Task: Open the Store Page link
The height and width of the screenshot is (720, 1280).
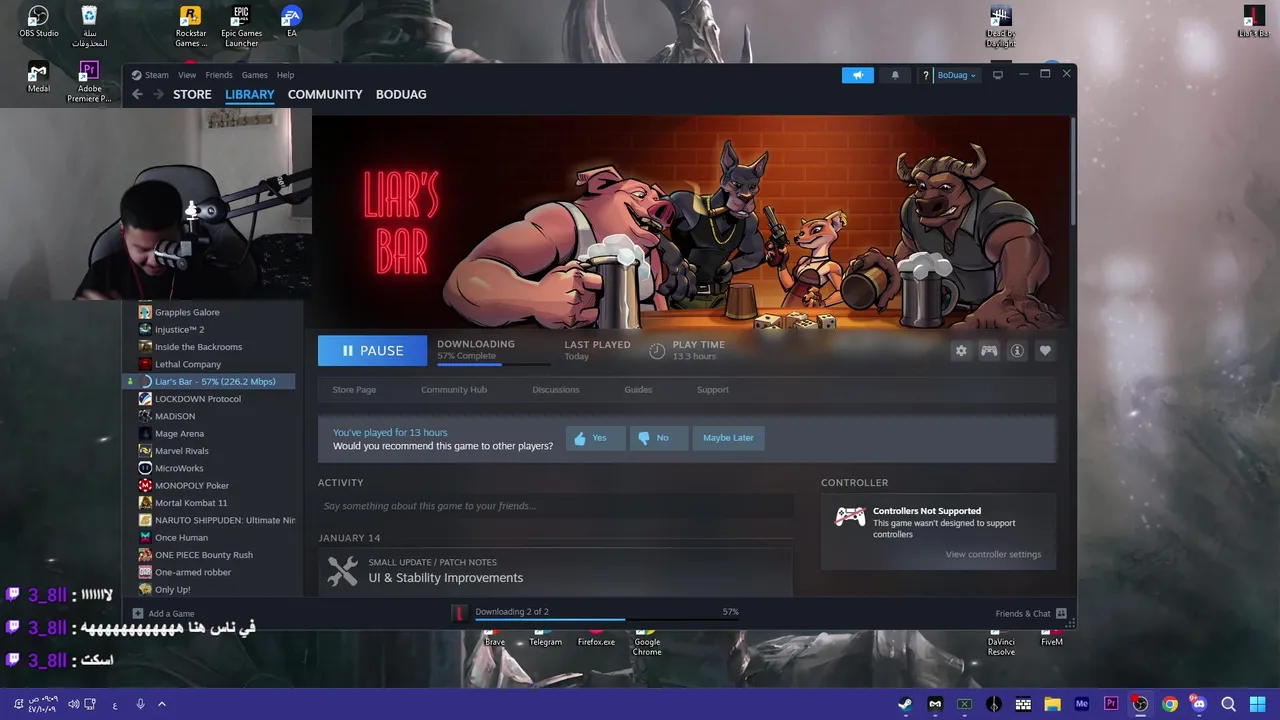Action: coord(354,390)
